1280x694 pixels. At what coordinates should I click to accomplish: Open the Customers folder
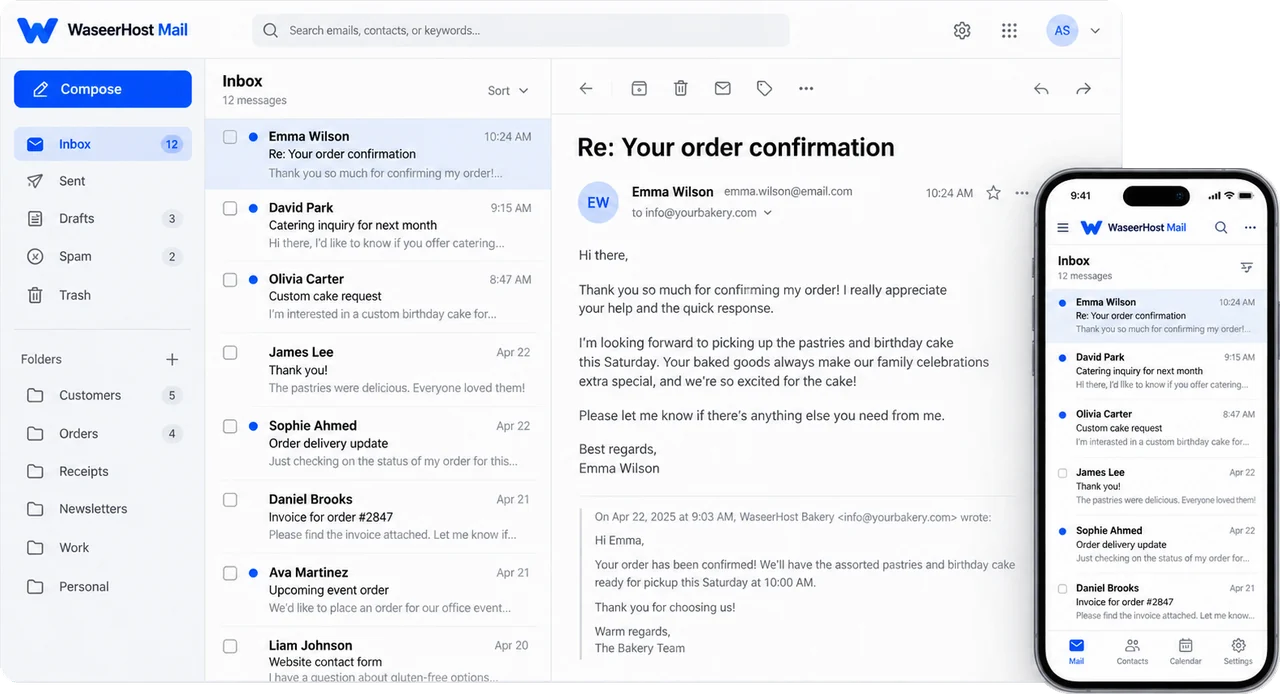(103, 395)
